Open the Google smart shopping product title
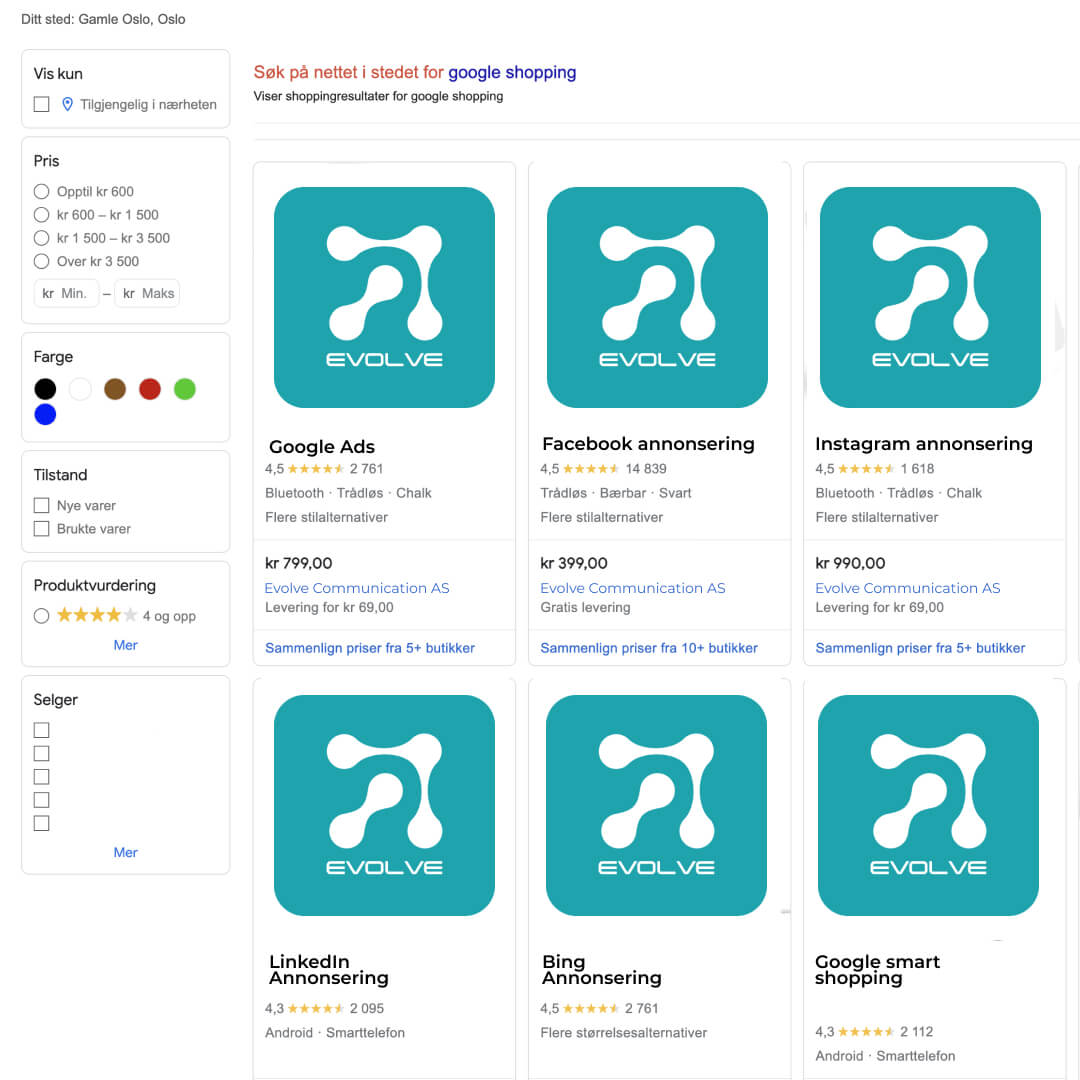This screenshot has height=1080, width=1080. tap(877, 970)
